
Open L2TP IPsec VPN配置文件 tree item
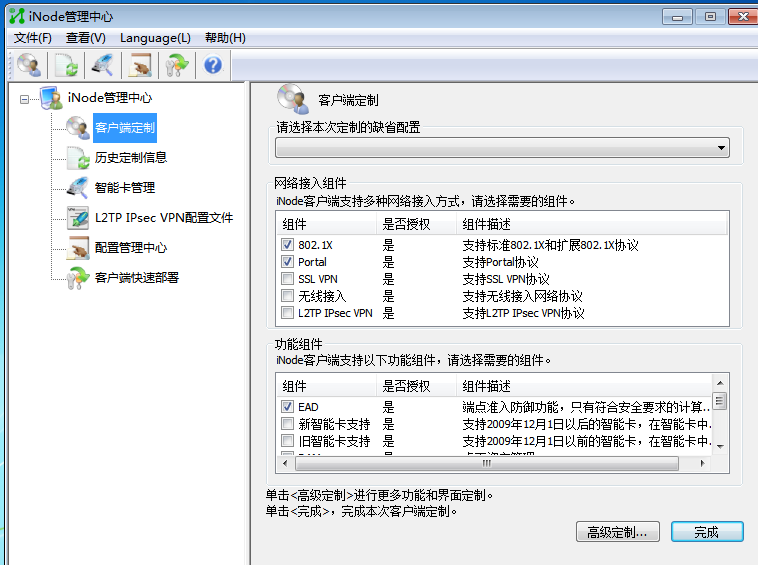pos(164,218)
